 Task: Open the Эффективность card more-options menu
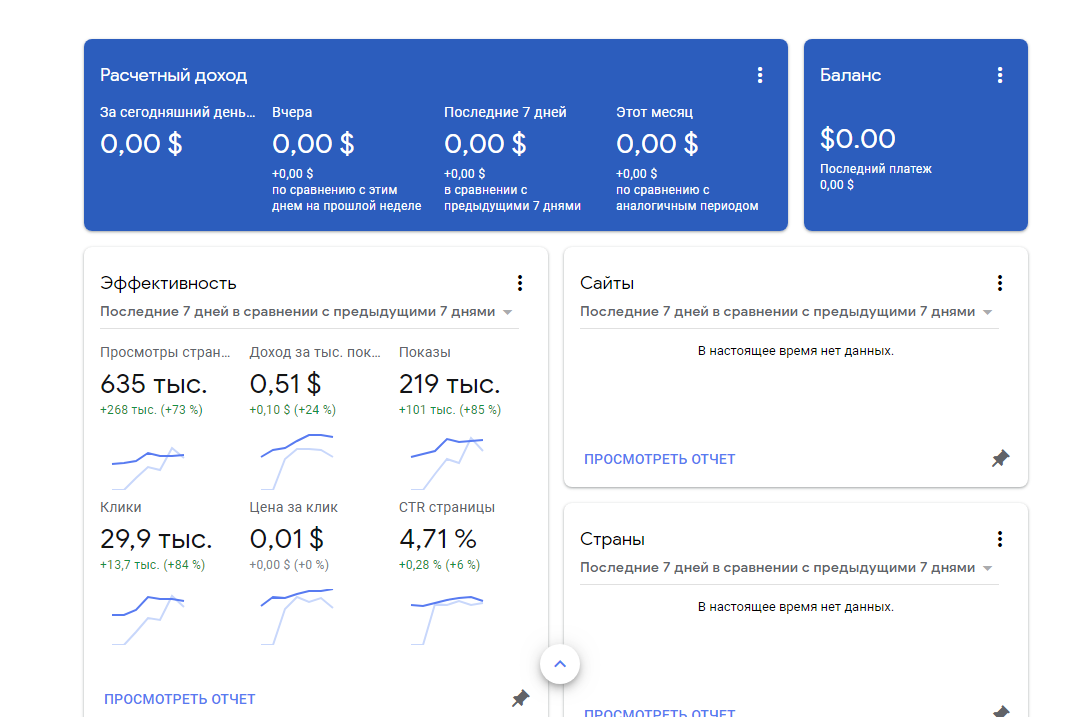pyautogui.click(x=520, y=283)
